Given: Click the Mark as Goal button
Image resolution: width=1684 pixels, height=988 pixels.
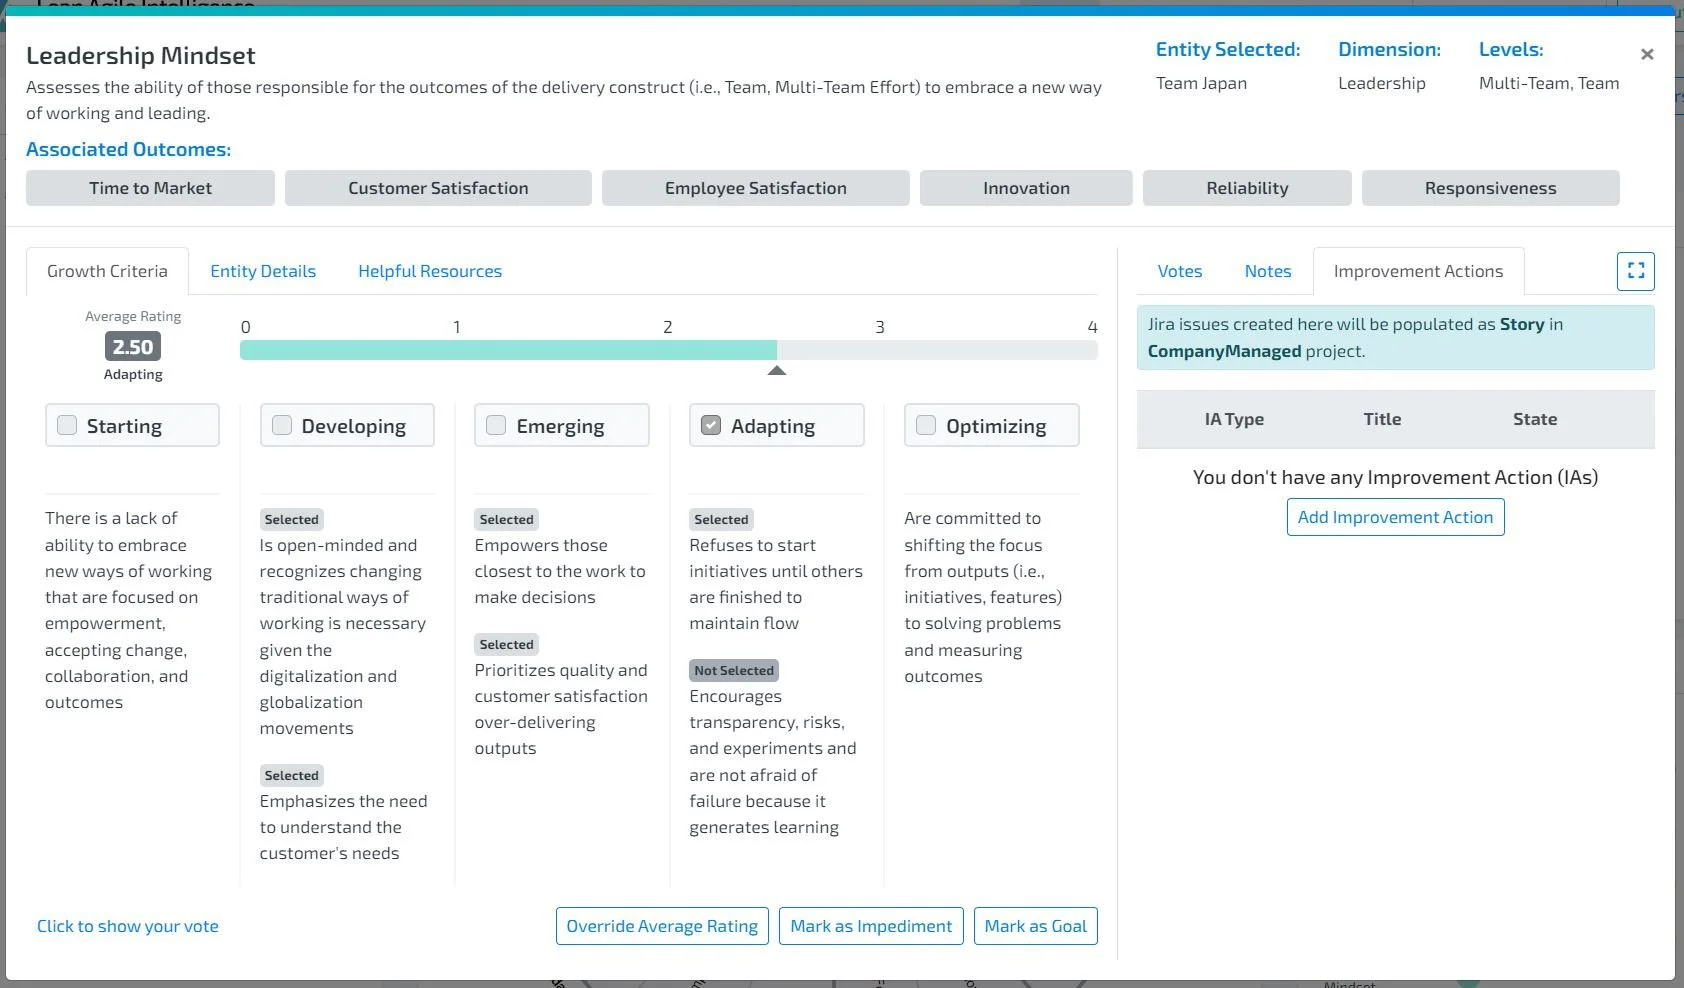Looking at the screenshot, I should (x=1035, y=925).
